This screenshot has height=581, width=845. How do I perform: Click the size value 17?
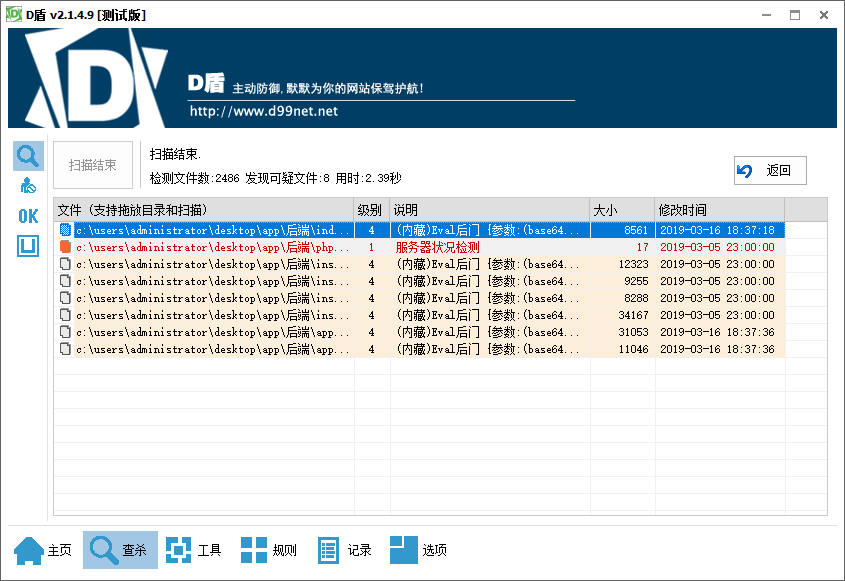[x=642, y=247]
